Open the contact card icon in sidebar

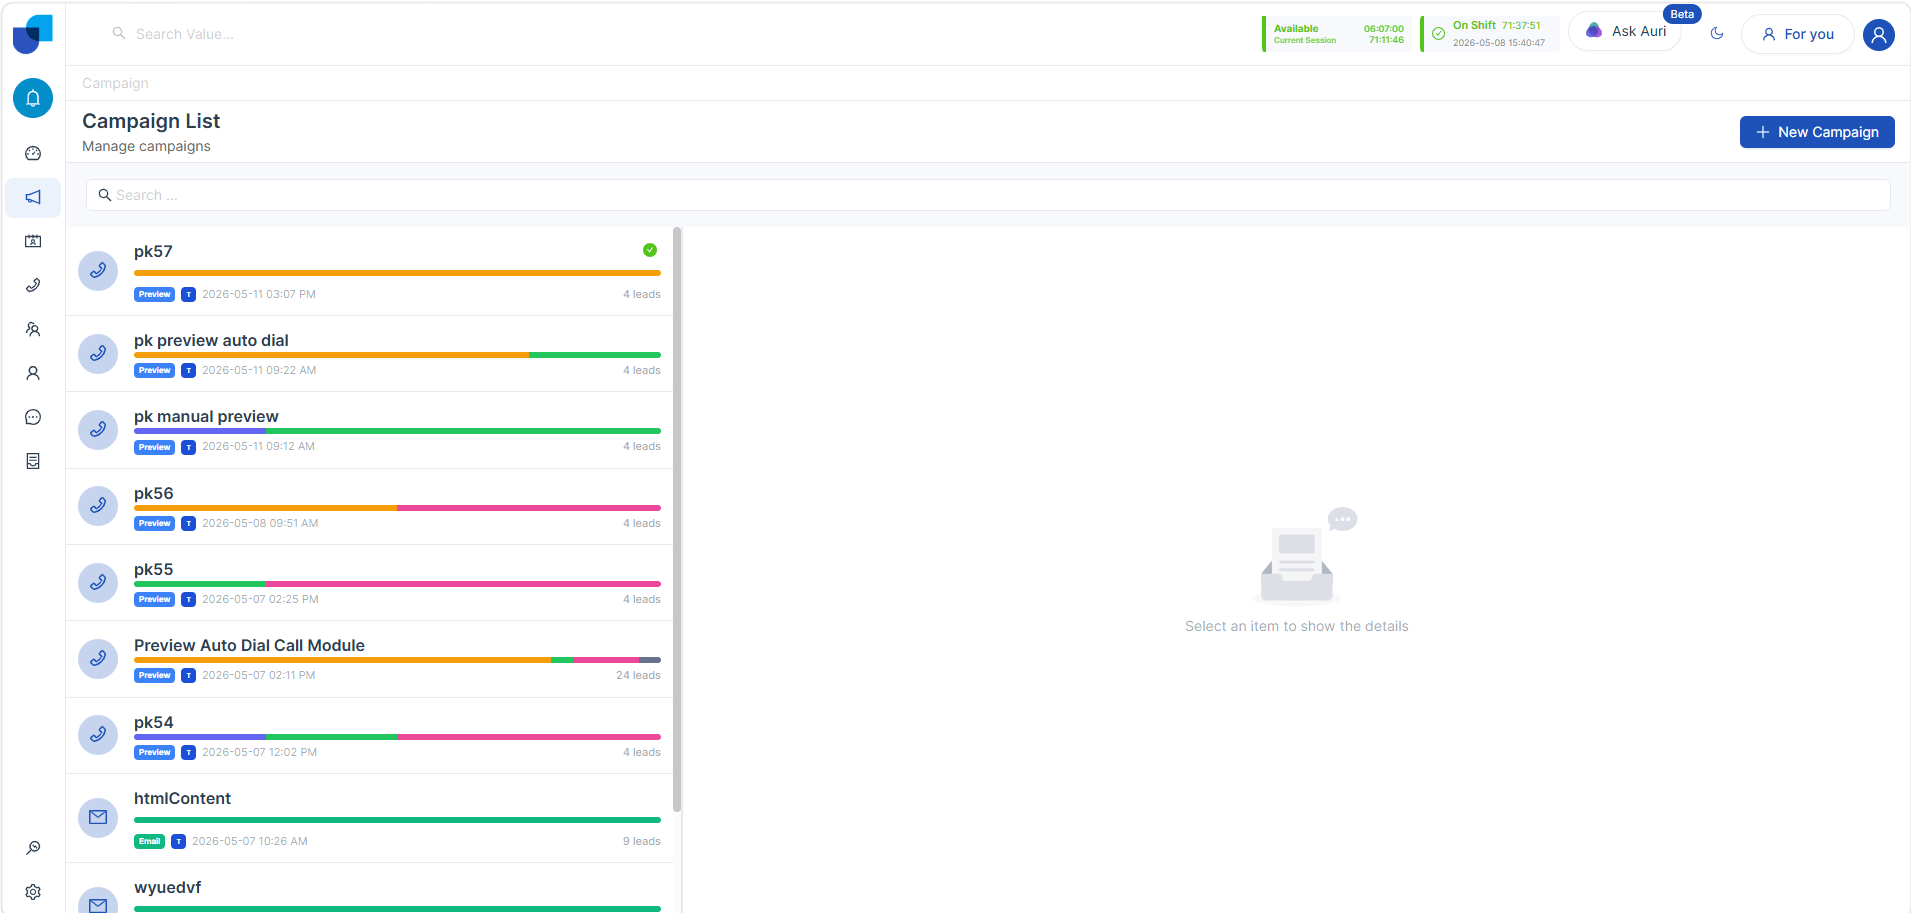[33, 241]
